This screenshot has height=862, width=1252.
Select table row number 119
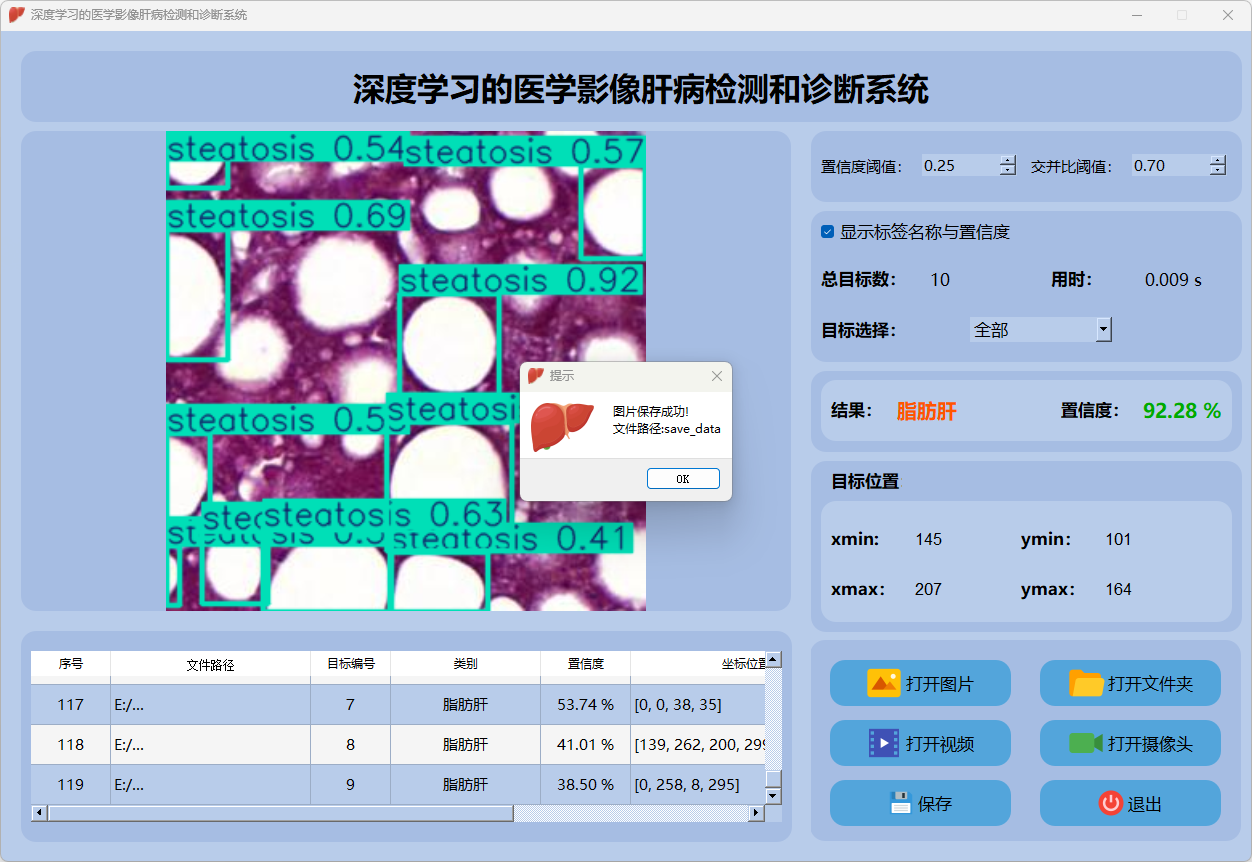pos(398,785)
